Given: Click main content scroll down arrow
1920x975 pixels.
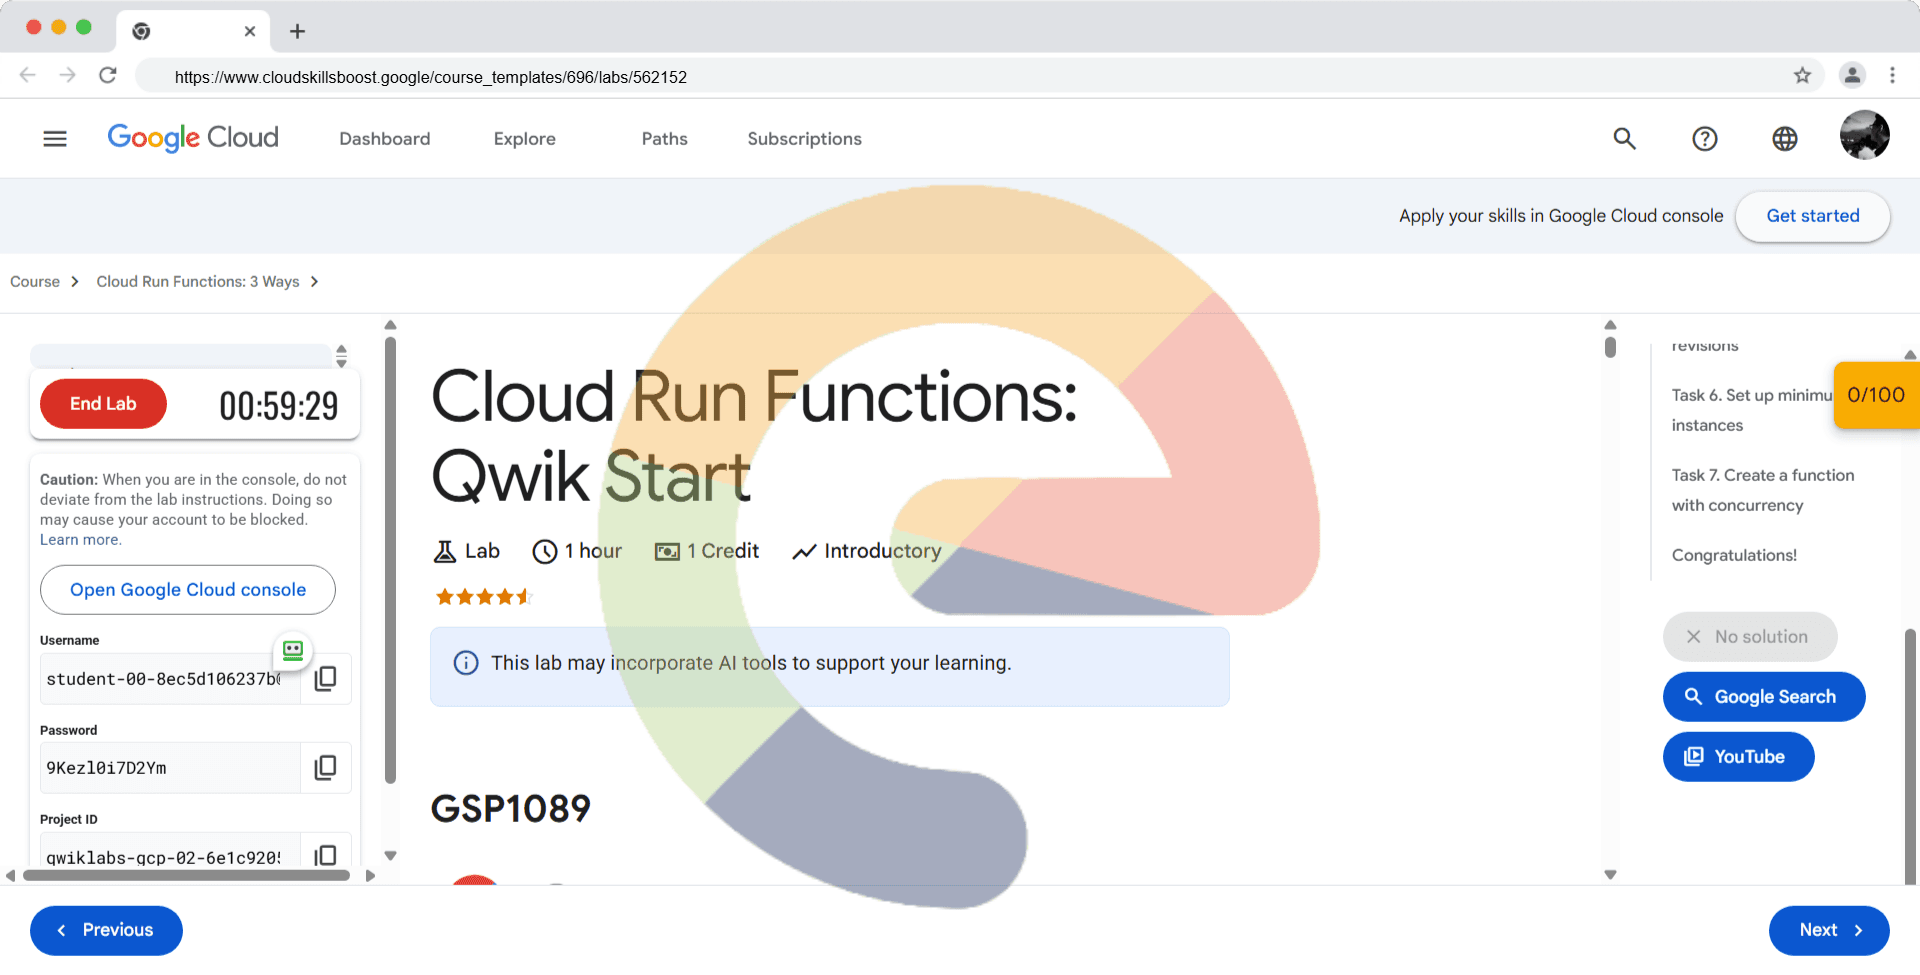Looking at the screenshot, I should [x=1610, y=875].
